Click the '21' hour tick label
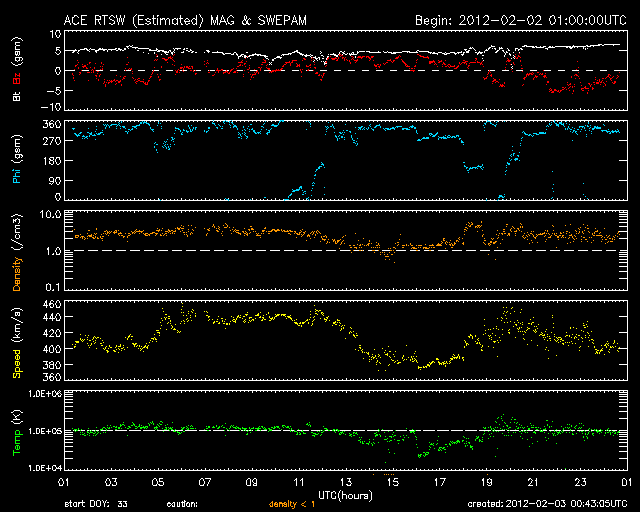This screenshot has width=640, height=512. tap(533, 483)
